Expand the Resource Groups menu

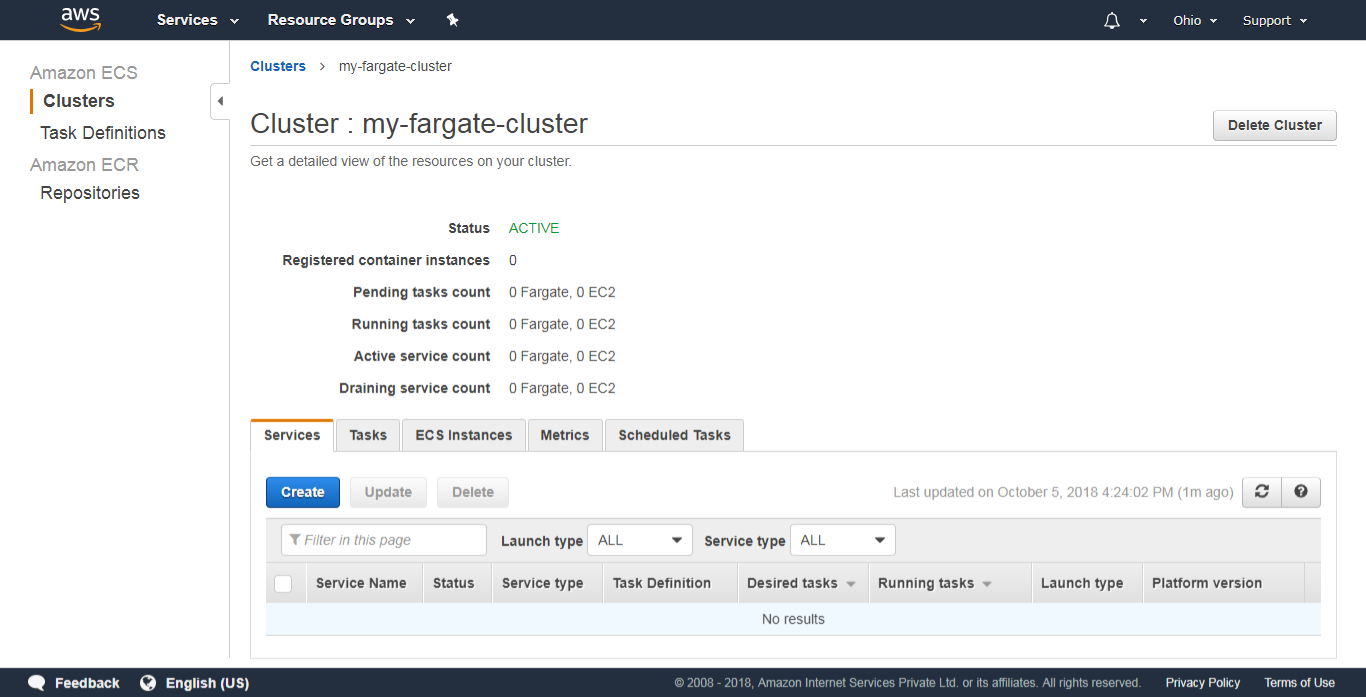[x=342, y=20]
